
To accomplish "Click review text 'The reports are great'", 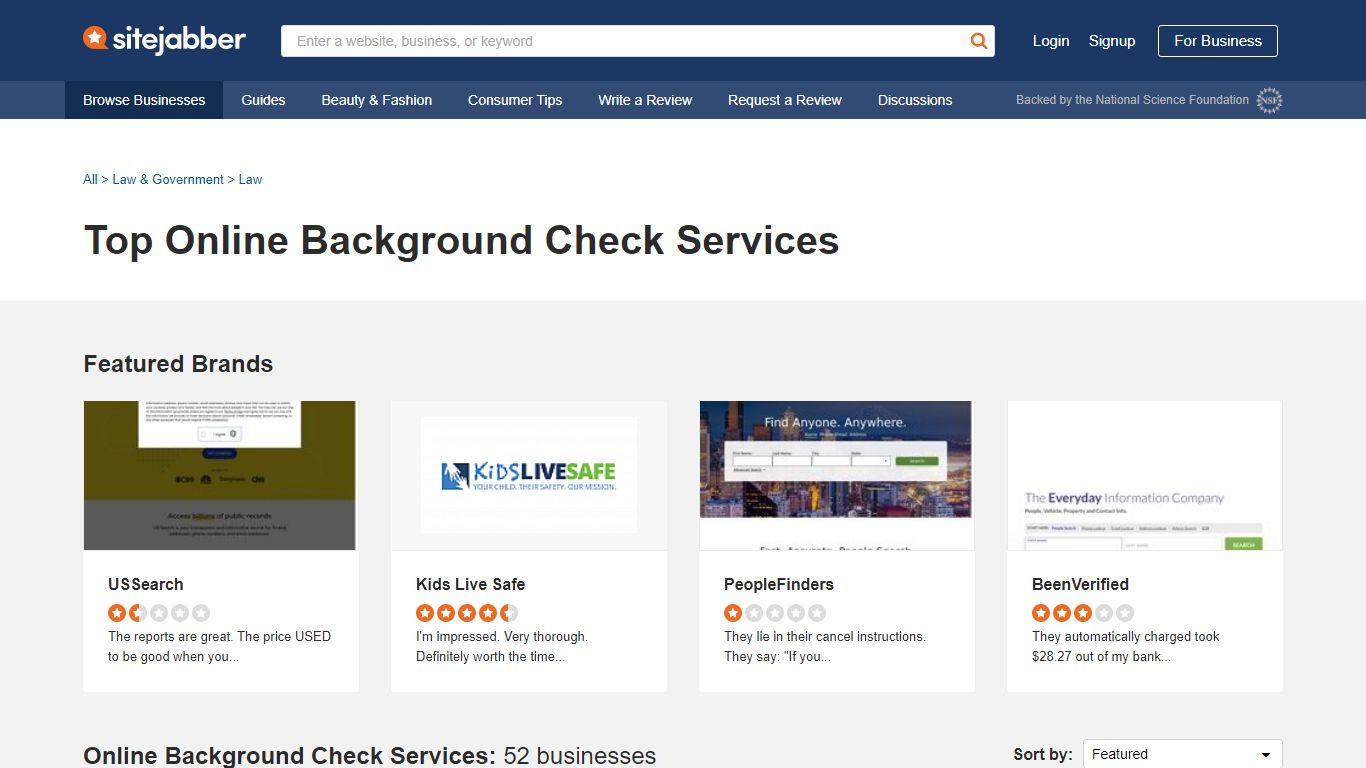I will [219, 647].
